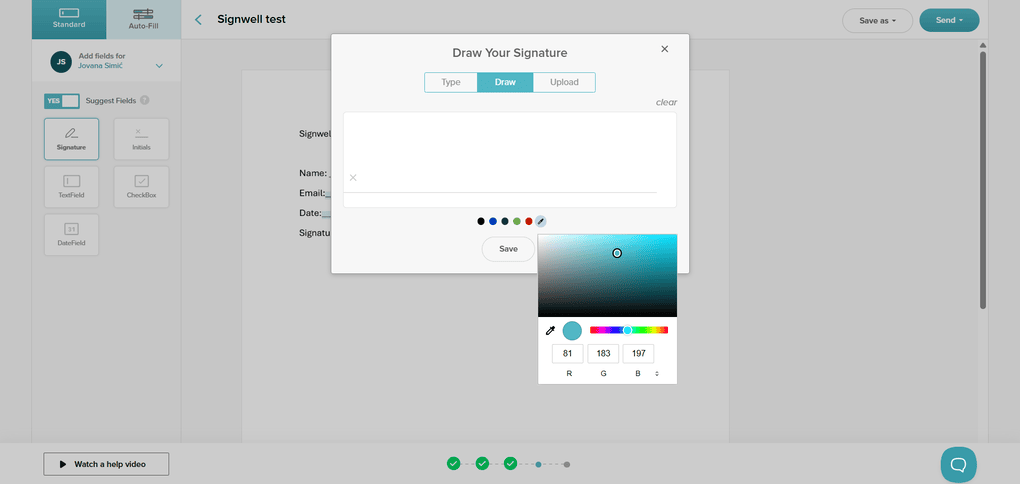The image size is (1020, 484).
Task: Click the clear link above canvas
Action: (x=666, y=102)
